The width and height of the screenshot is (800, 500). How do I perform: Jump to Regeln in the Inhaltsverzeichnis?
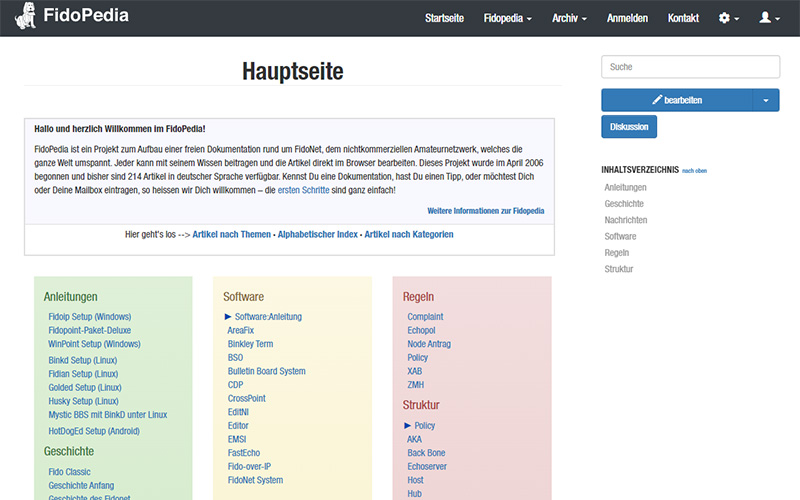point(617,253)
